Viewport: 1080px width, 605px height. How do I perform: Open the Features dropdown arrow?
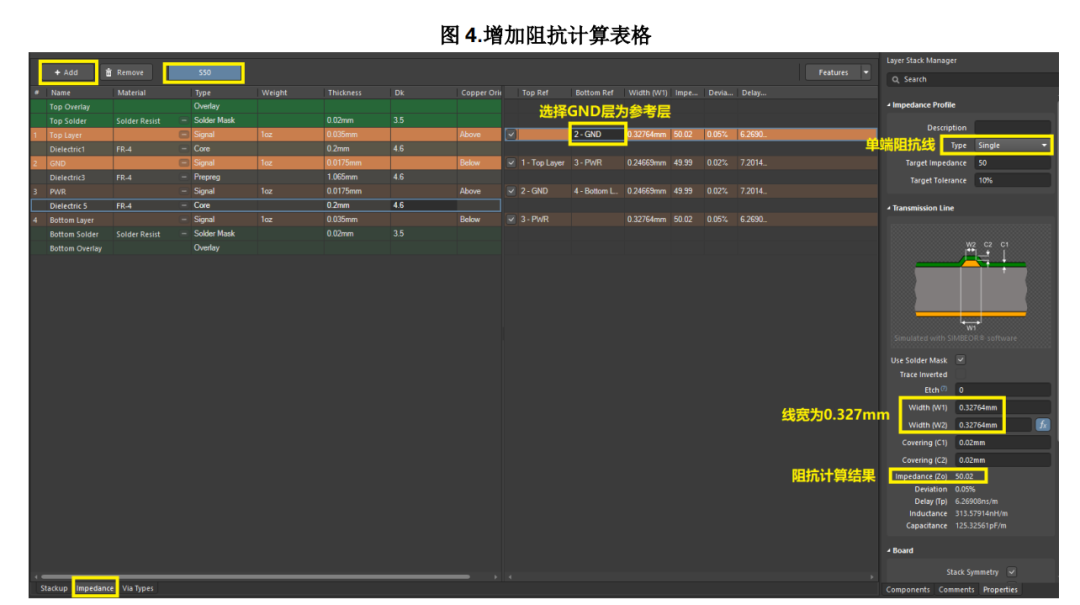(x=866, y=72)
